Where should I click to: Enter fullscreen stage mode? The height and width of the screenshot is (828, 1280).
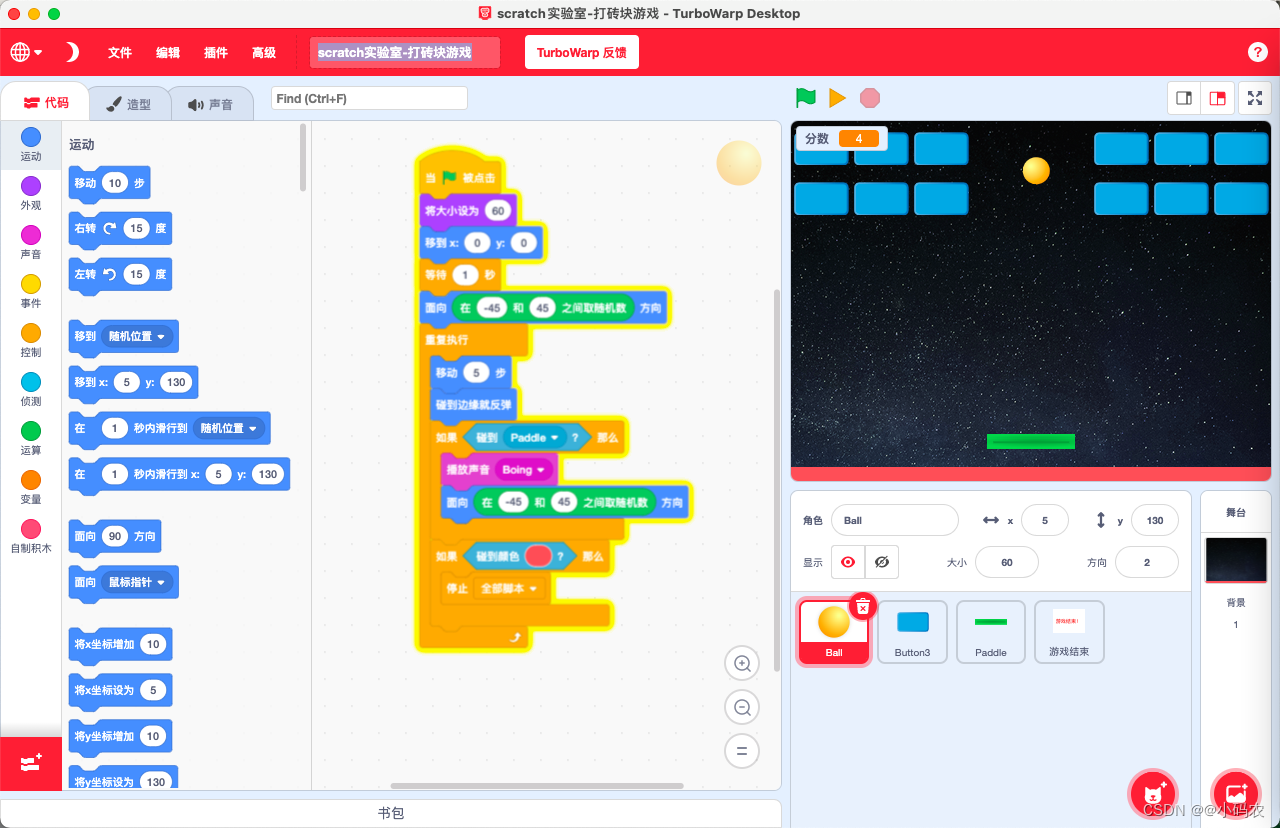click(x=1255, y=98)
